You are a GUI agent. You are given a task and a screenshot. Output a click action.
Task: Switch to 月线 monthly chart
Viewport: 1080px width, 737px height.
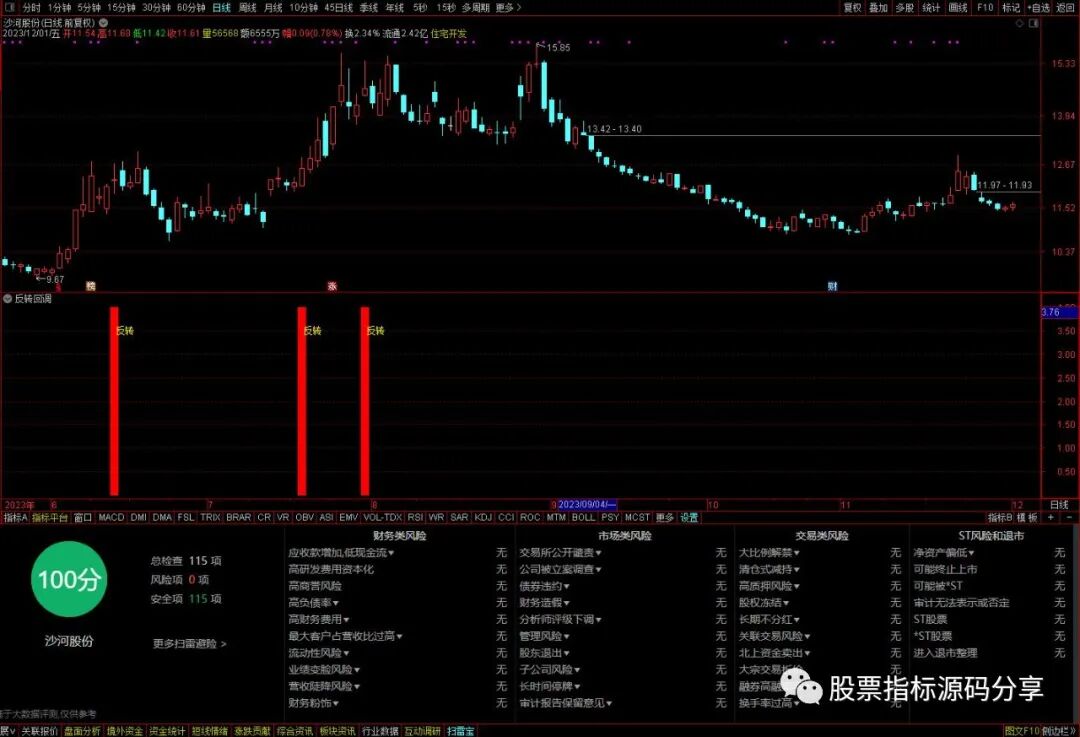click(x=273, y=8)
